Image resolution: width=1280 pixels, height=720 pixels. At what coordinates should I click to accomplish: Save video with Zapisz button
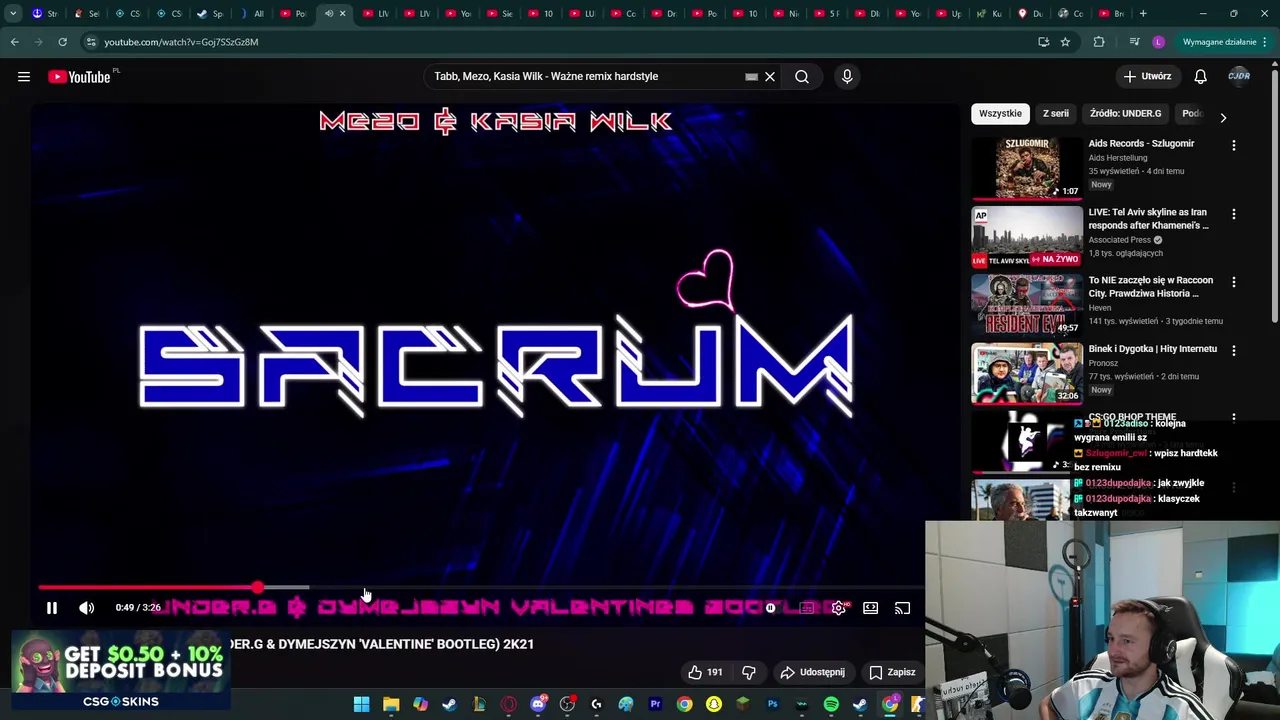(x=892, y=672)
